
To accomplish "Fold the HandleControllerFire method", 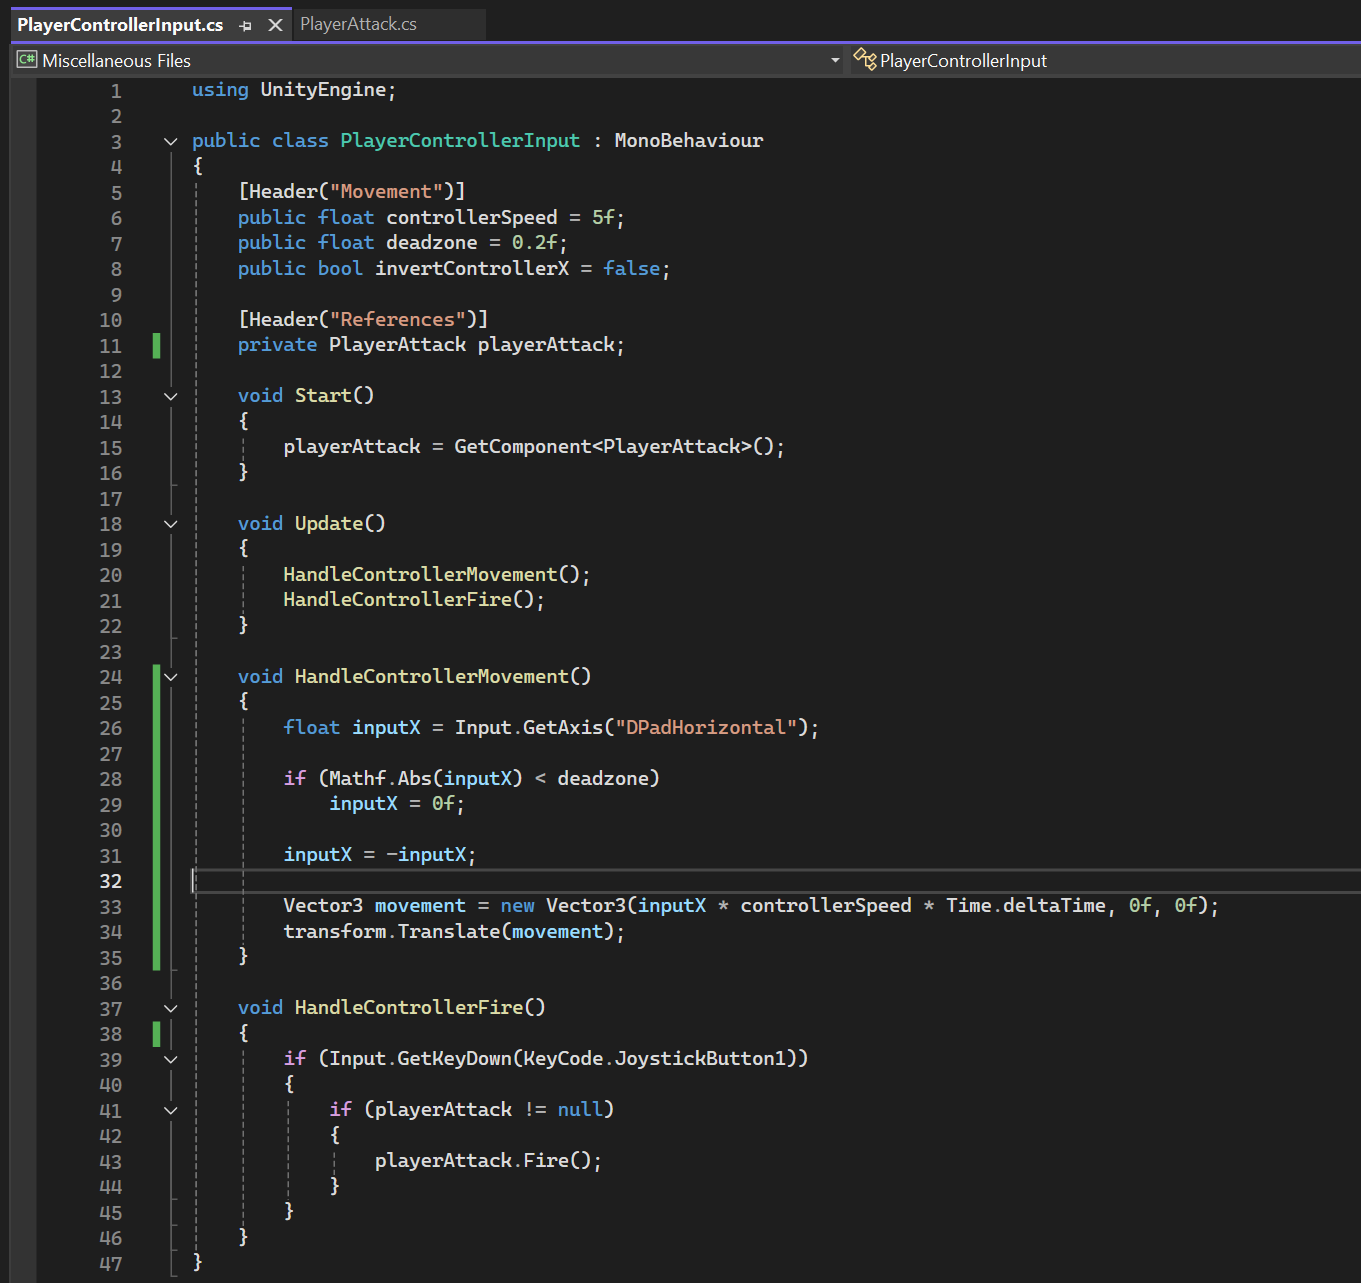I will coord(171,1008).
